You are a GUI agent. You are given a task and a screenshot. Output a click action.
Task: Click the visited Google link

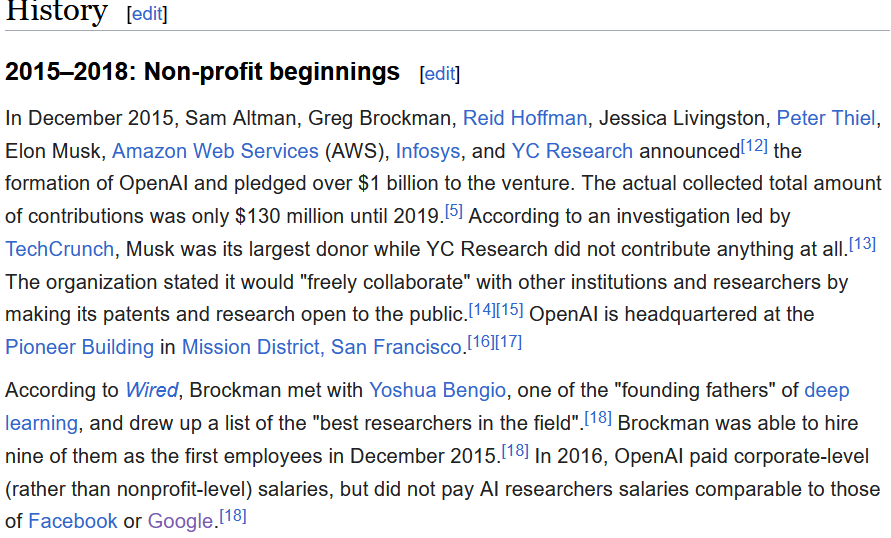[180, 521]
